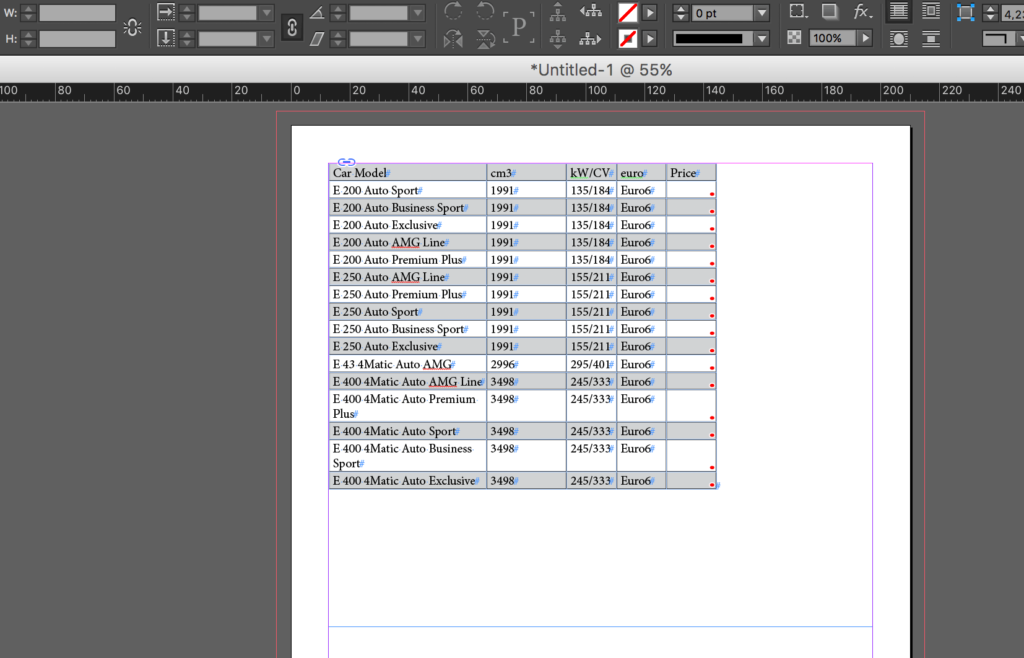Click the Select Next Object icon
Screen dimensions: 1024x658
[x=590, y=39]
